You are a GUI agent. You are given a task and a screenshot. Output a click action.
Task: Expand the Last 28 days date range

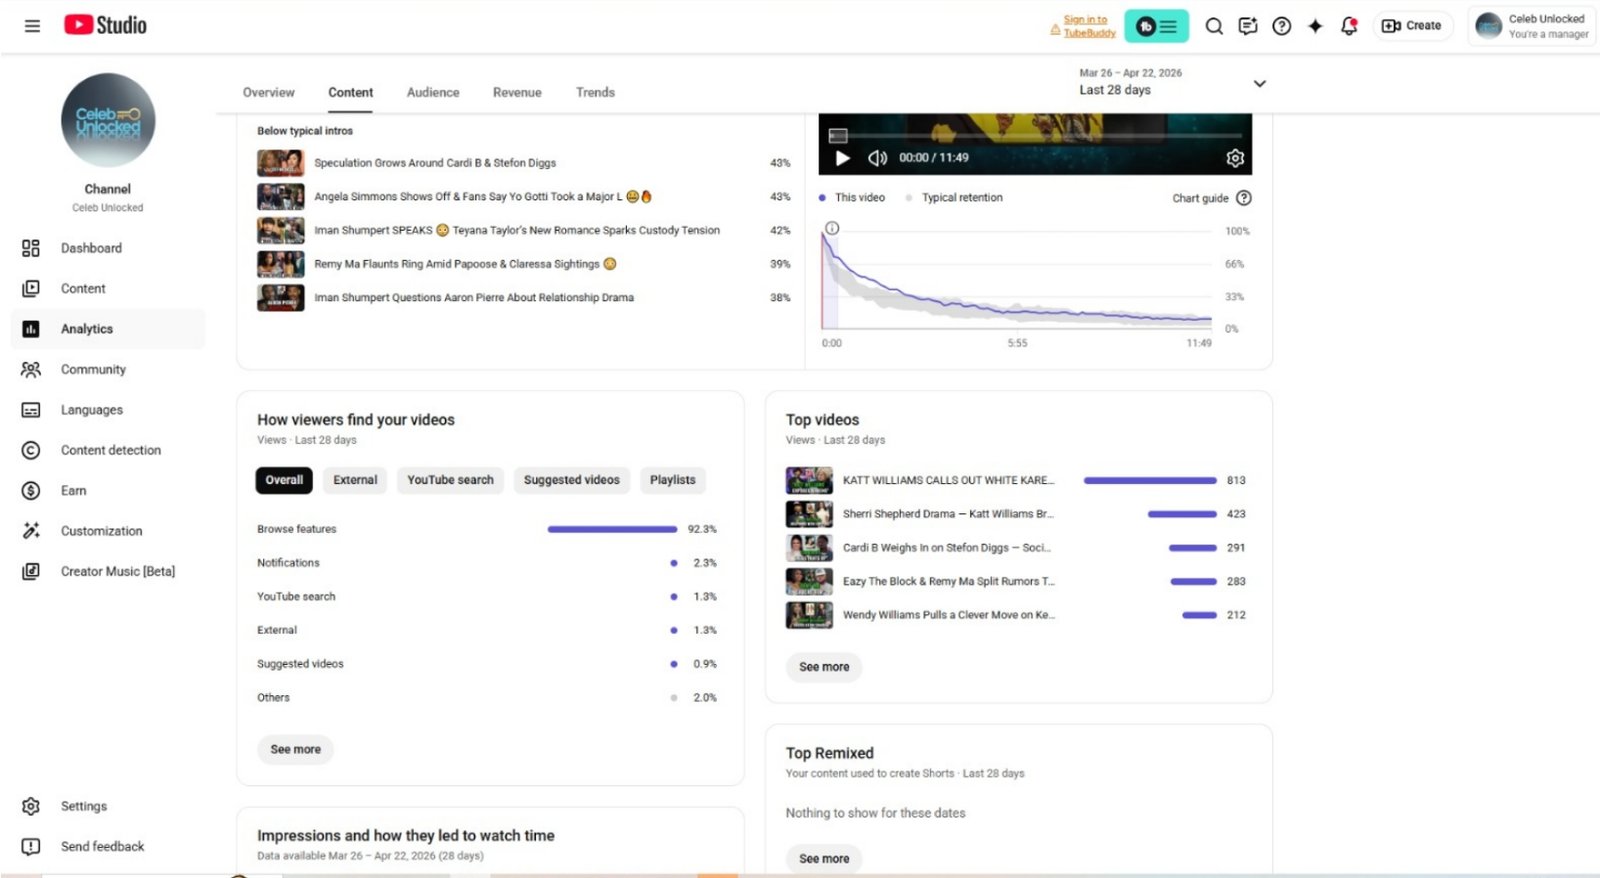click(x=1259, y=83)
